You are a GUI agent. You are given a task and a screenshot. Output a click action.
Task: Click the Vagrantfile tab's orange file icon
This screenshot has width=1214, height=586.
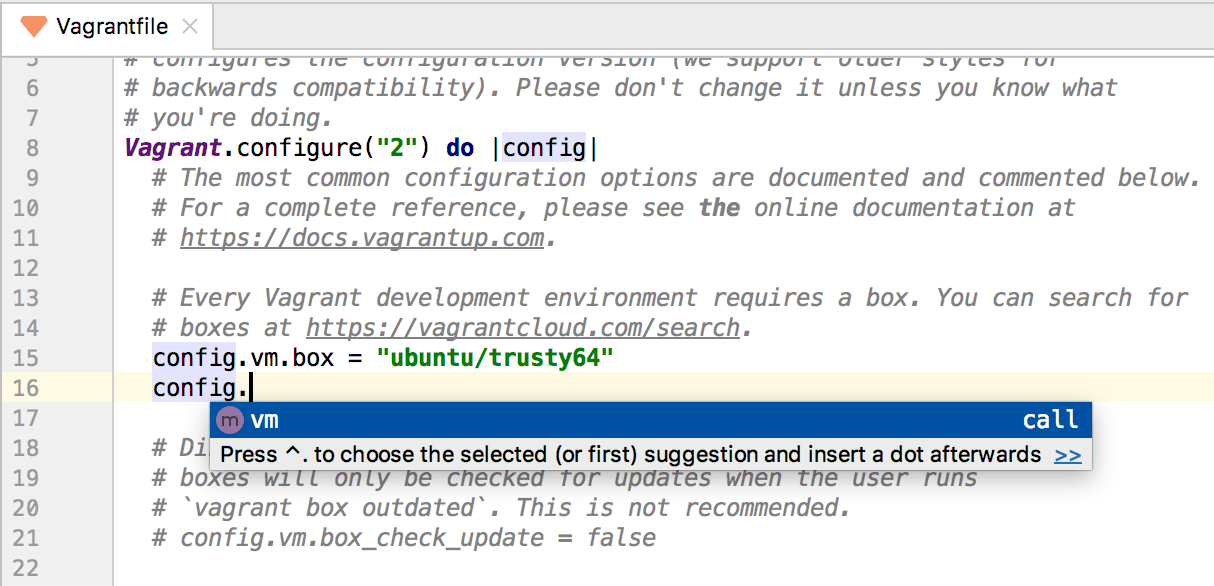33,26
